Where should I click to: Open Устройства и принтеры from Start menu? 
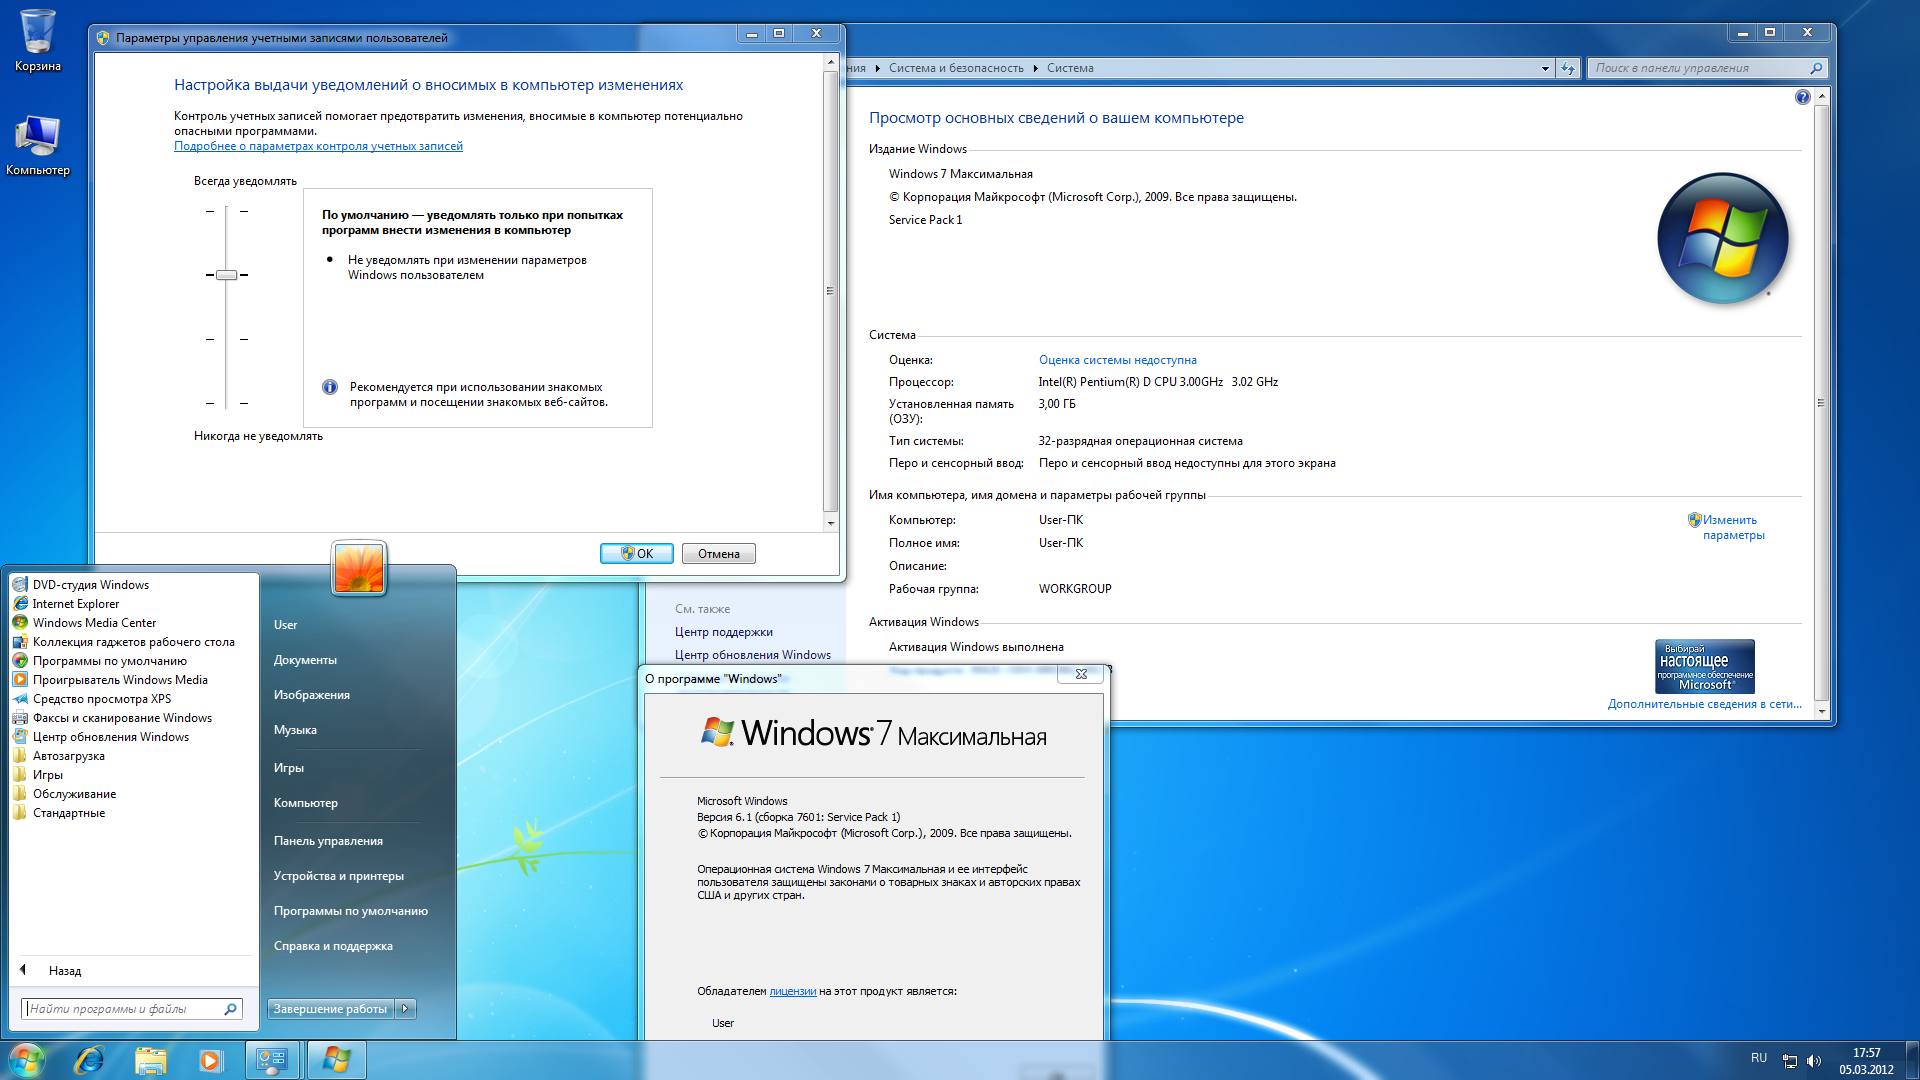[338, 876]
